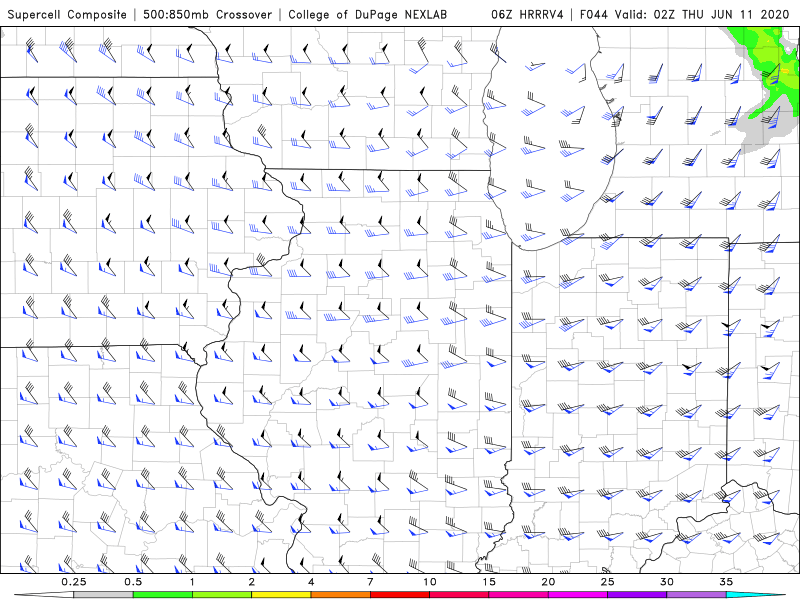Pick the green swatch between 0.5 and 1
The image size is (800, 600).
163,595
